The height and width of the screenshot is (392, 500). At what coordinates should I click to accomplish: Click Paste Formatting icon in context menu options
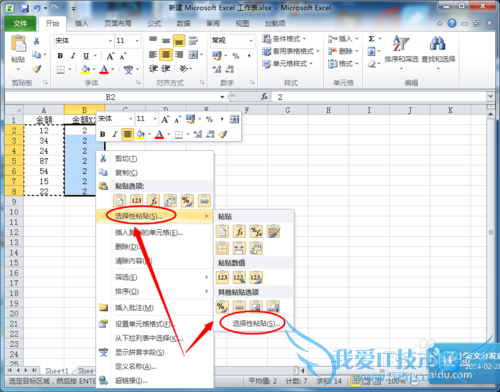coord(187,200)
